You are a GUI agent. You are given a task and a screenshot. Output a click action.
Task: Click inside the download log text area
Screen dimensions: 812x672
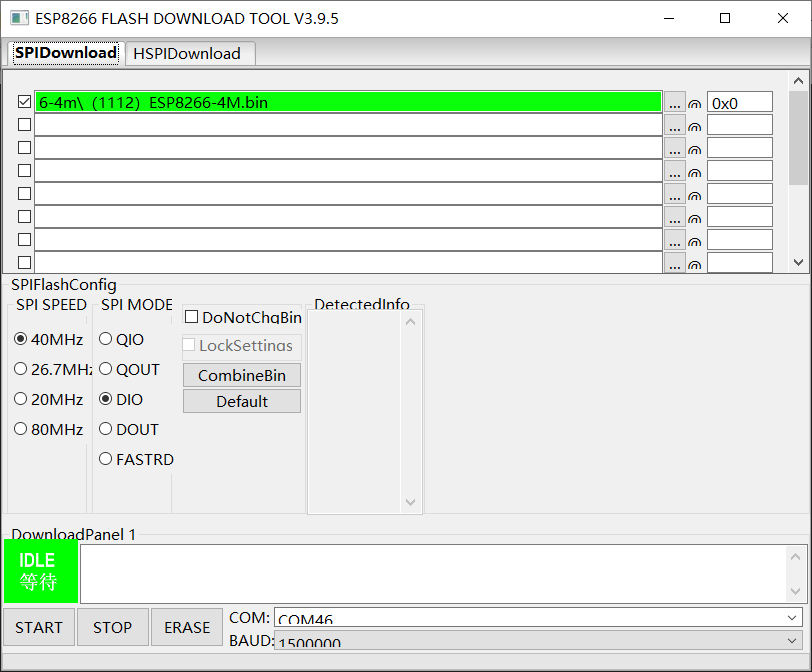click(433, 574)
